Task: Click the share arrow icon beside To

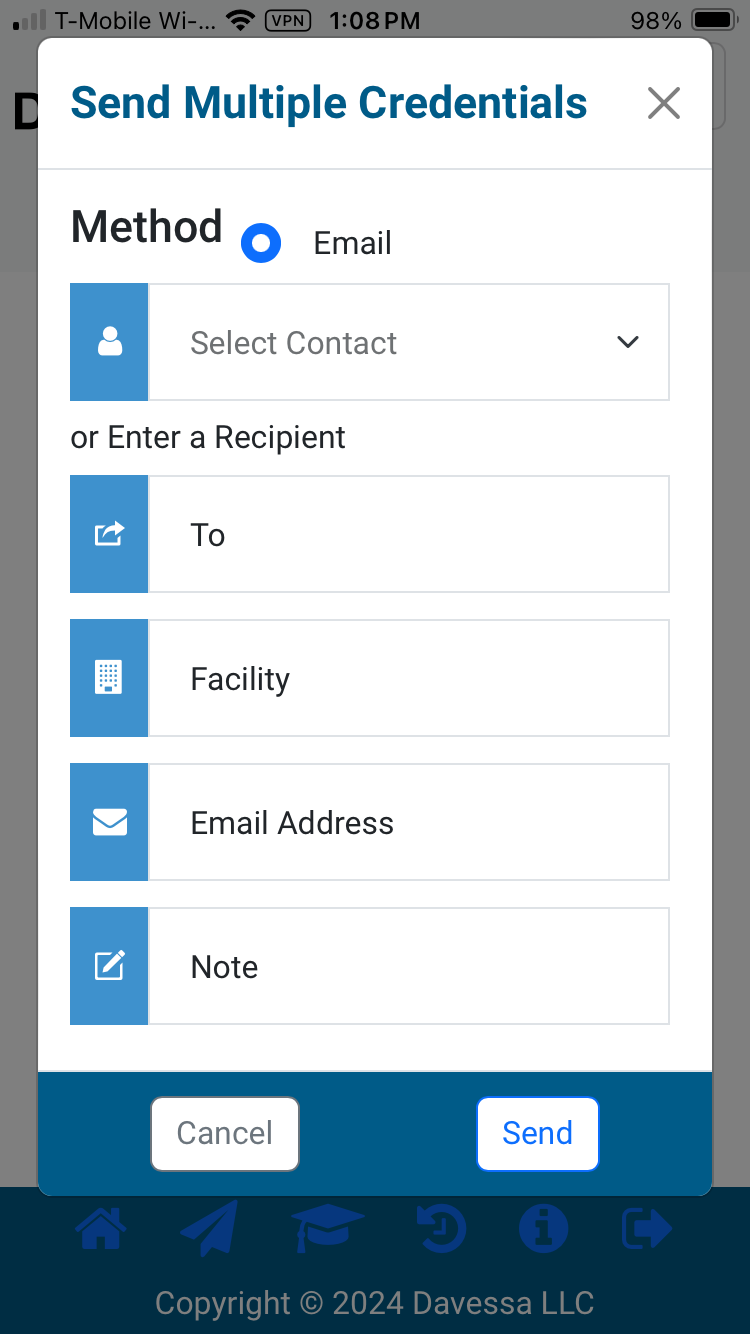Action: [109, 534]
